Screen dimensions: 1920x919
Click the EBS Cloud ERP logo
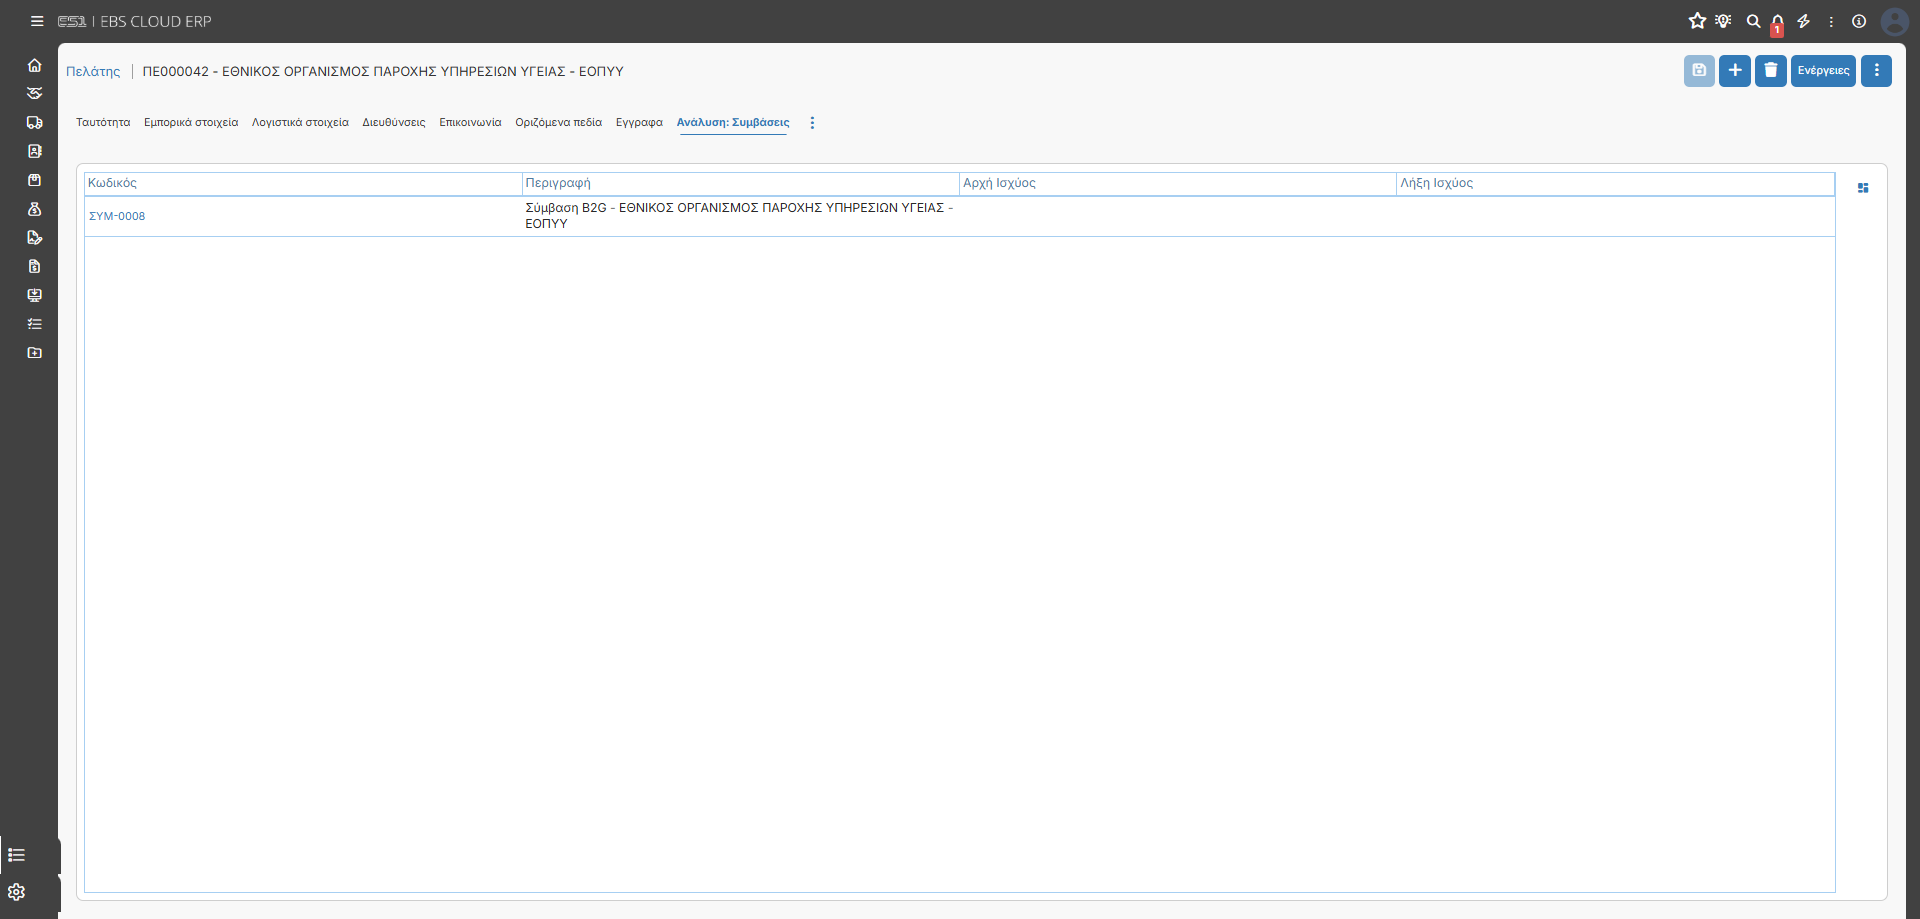[134, 21]
